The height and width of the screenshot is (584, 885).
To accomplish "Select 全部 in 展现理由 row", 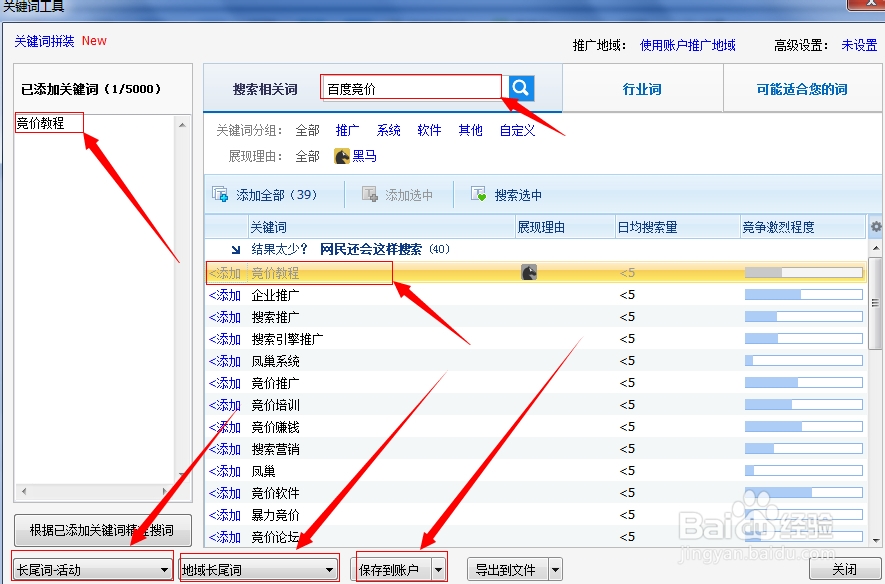I will point(308,156).
